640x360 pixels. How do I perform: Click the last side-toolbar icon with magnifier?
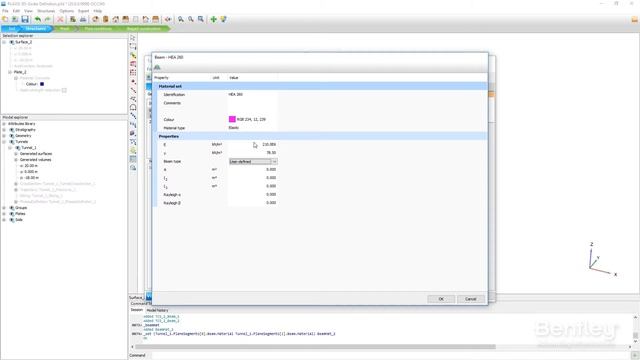(133, 168)
